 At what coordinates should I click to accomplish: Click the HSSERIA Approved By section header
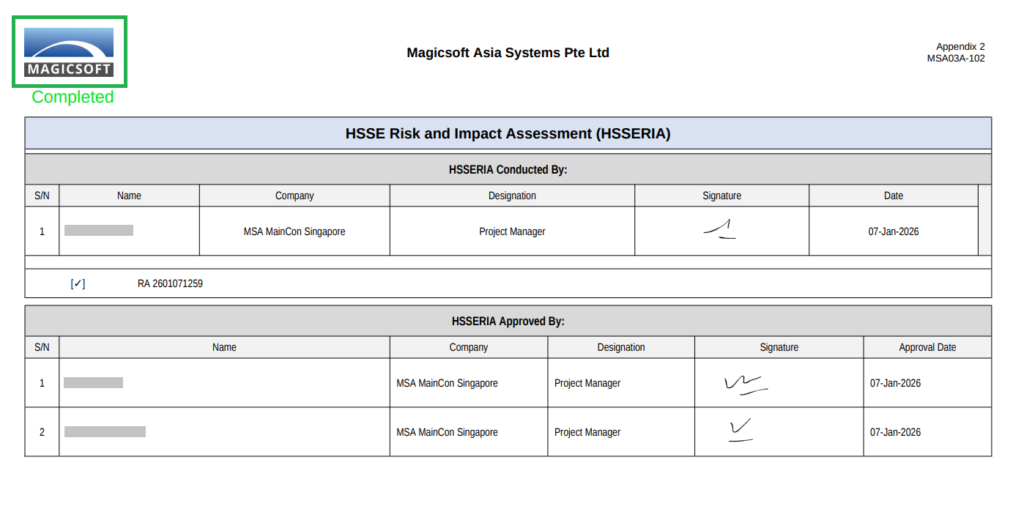pos(508,321)
